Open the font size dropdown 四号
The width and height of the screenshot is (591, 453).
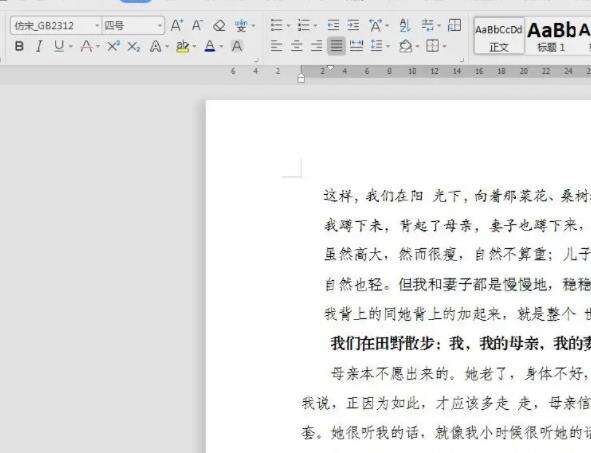[133, 26]
